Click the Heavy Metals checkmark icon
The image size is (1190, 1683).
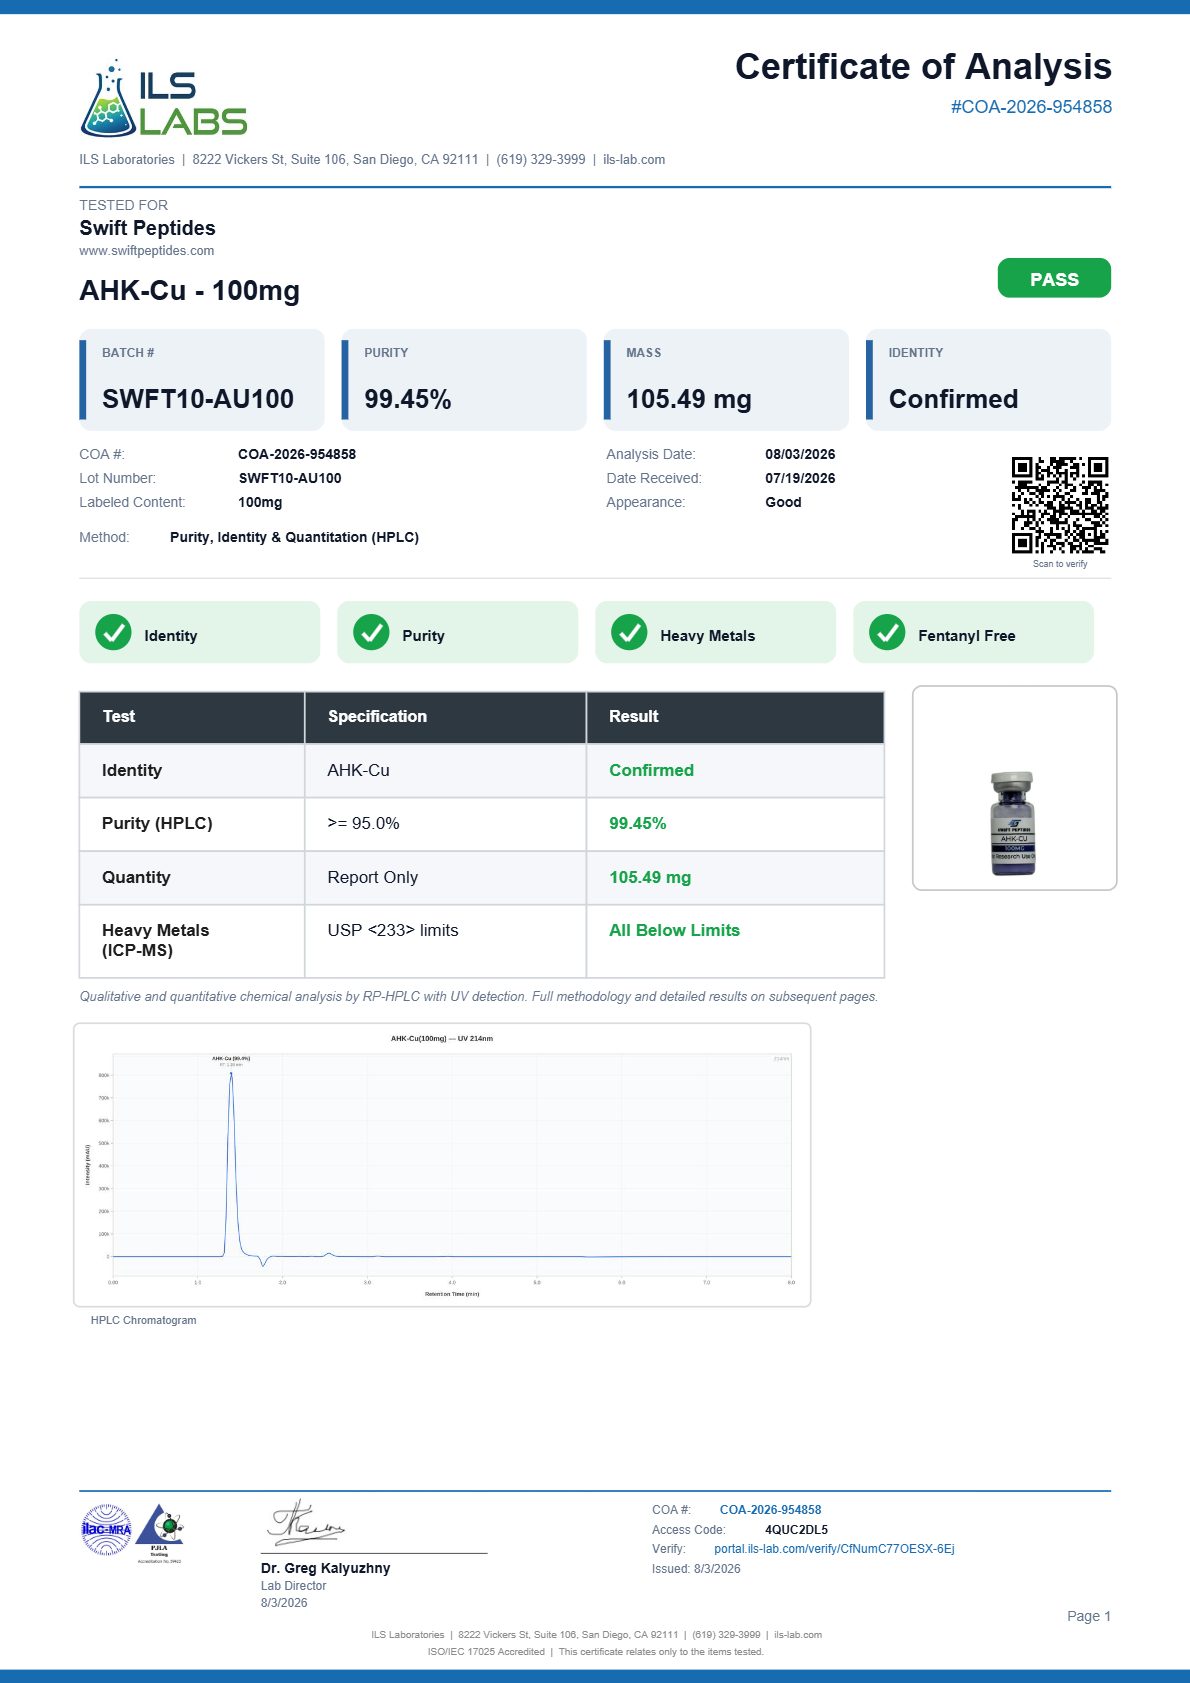point(629,632)
